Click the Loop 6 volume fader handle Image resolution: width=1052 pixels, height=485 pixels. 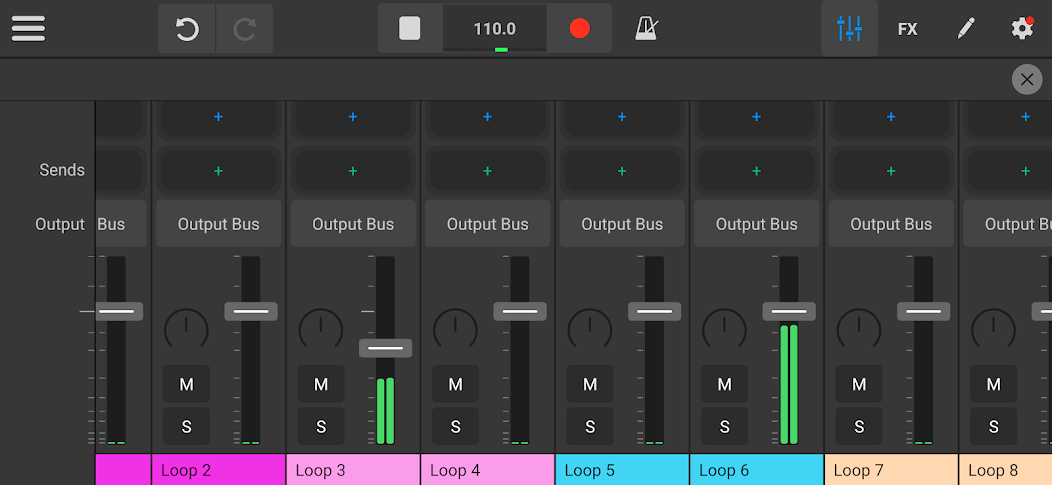(x=789, y=311)
